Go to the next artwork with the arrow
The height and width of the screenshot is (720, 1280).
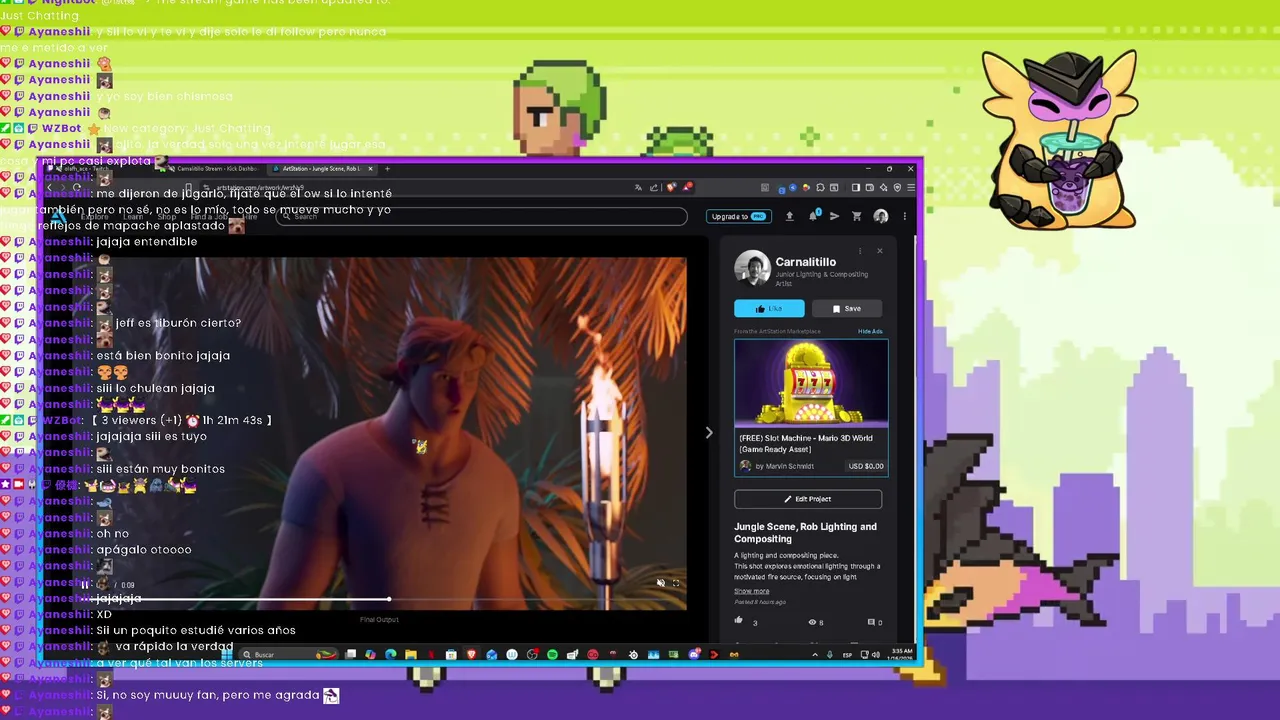[x=709, y=432]
